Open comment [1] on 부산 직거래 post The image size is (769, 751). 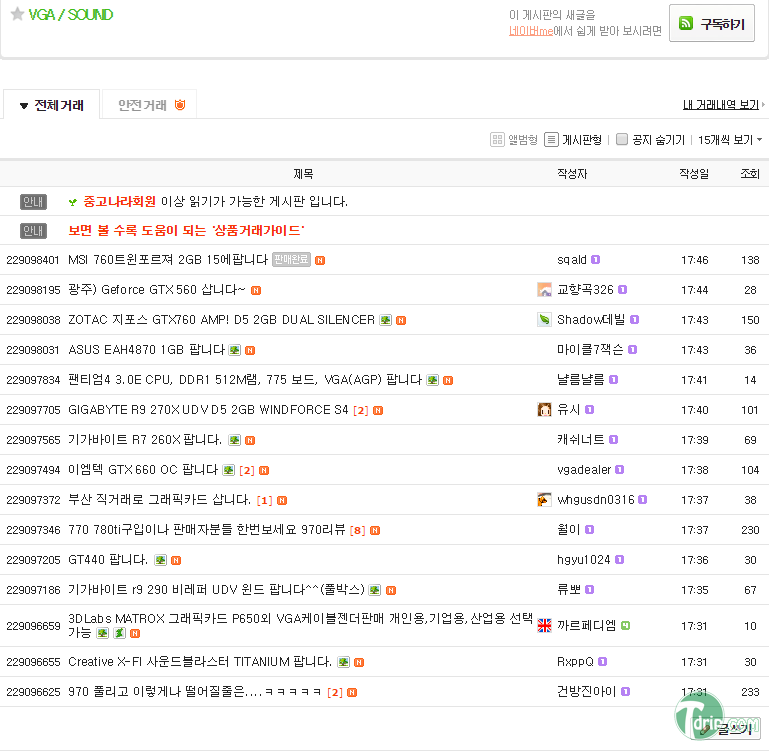pos(264,500)
